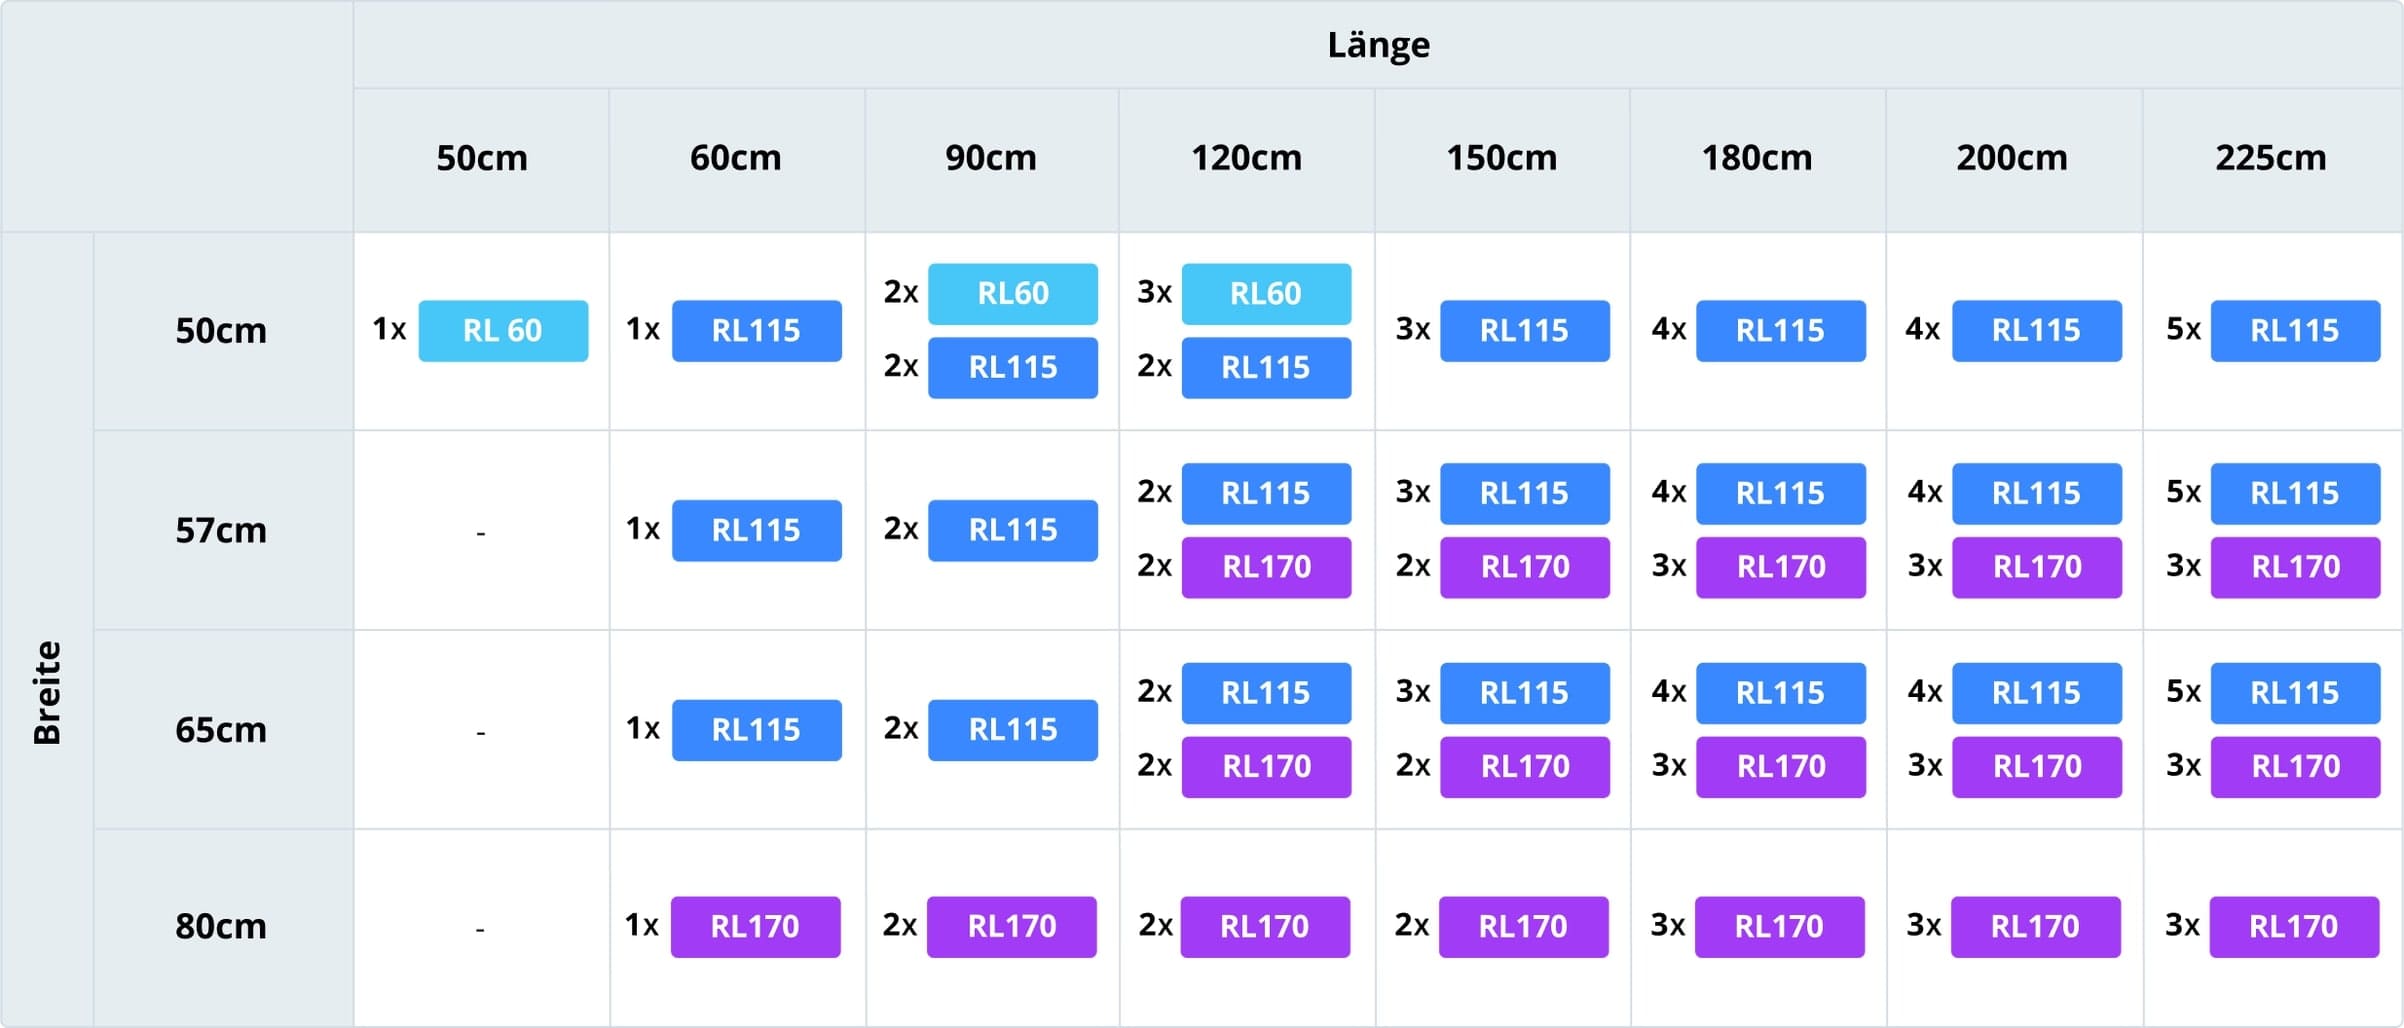Click the dash cell in the 57cm row
The height and width of the screenshot is (1028, 2404).
pos(481,533)
